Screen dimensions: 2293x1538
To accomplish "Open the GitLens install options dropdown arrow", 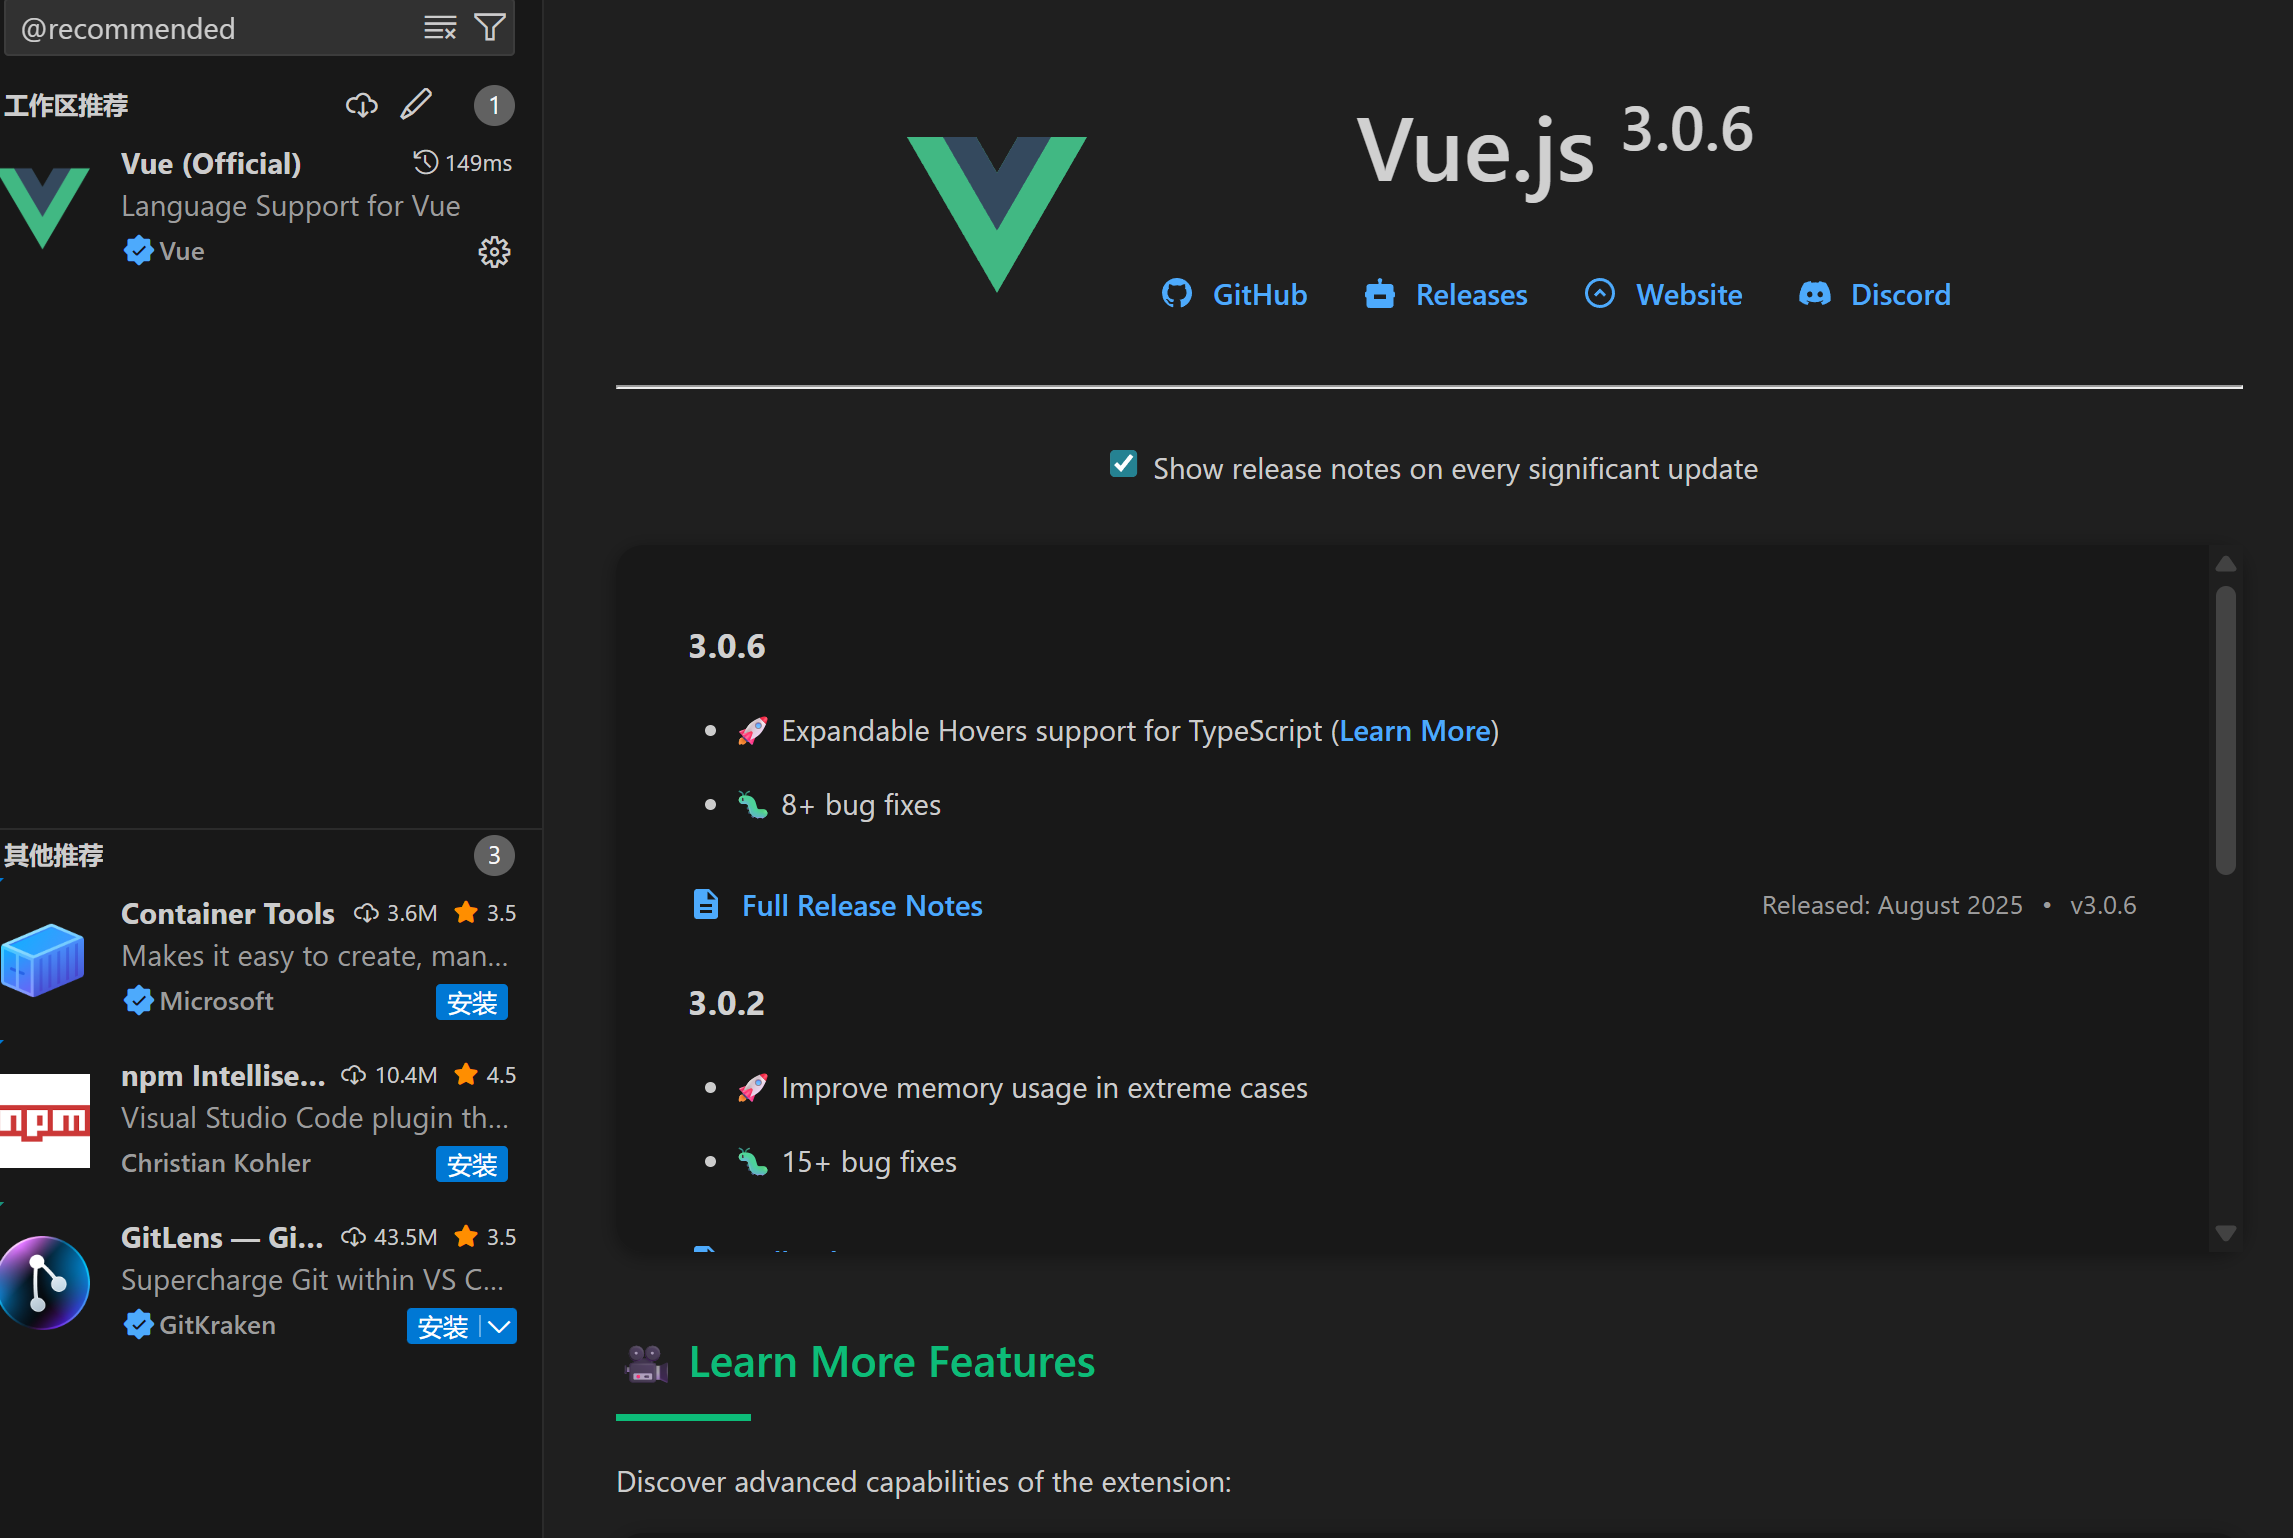I will click(499, 1326).
